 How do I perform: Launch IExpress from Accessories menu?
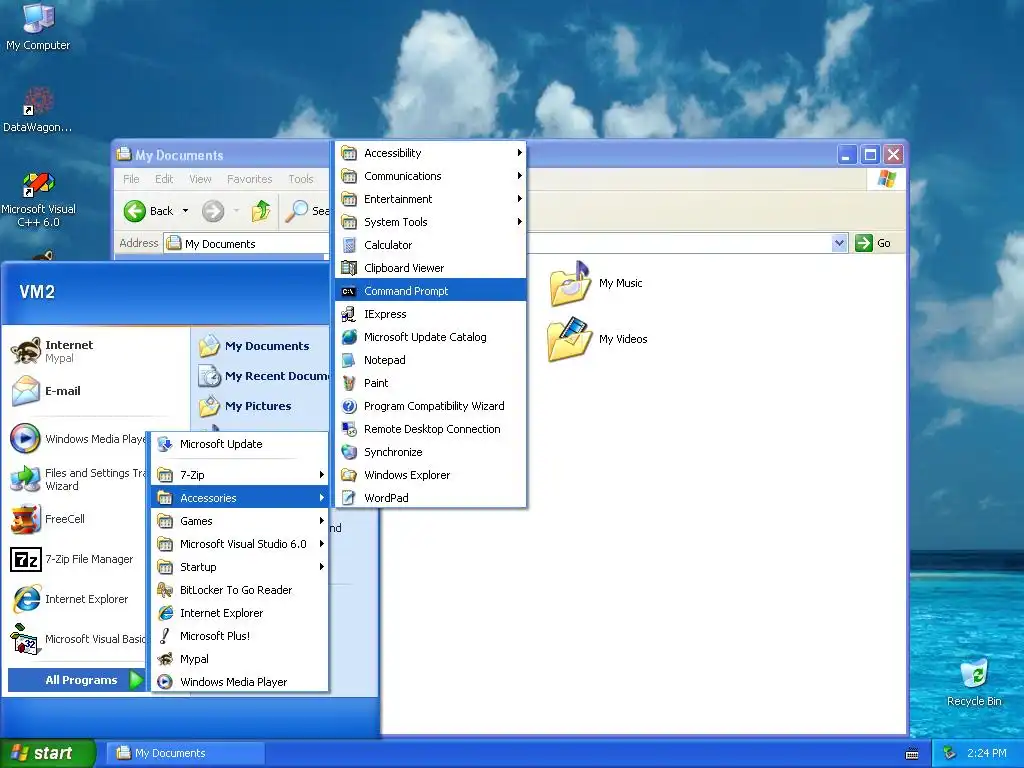430,314
